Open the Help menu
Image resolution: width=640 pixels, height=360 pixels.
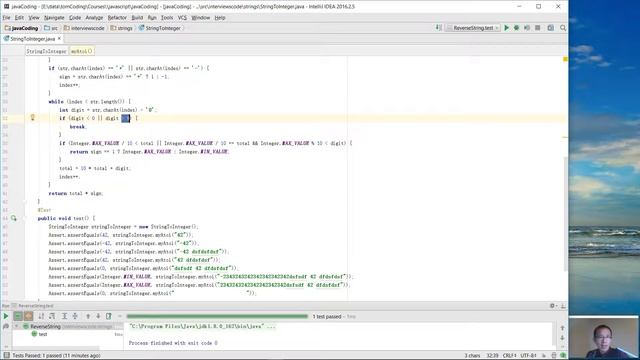tap(220, 18)
